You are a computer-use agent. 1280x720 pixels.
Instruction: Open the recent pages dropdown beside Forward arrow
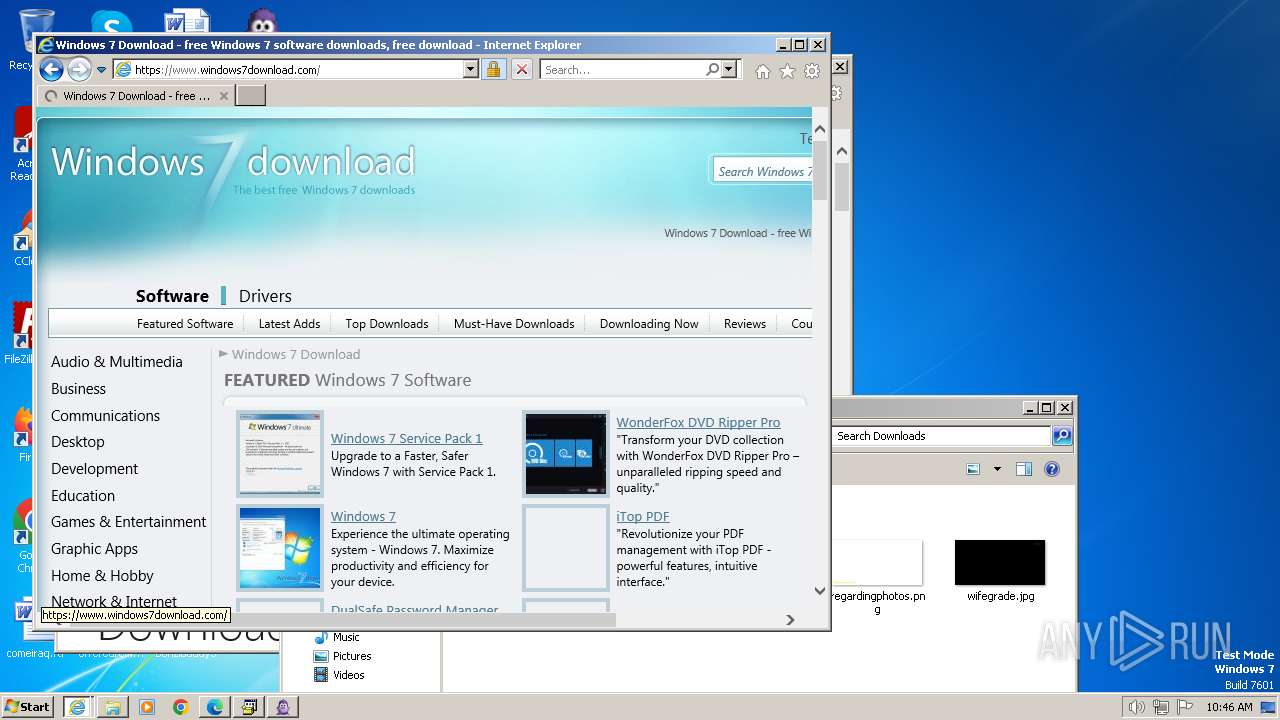(101, 70)
